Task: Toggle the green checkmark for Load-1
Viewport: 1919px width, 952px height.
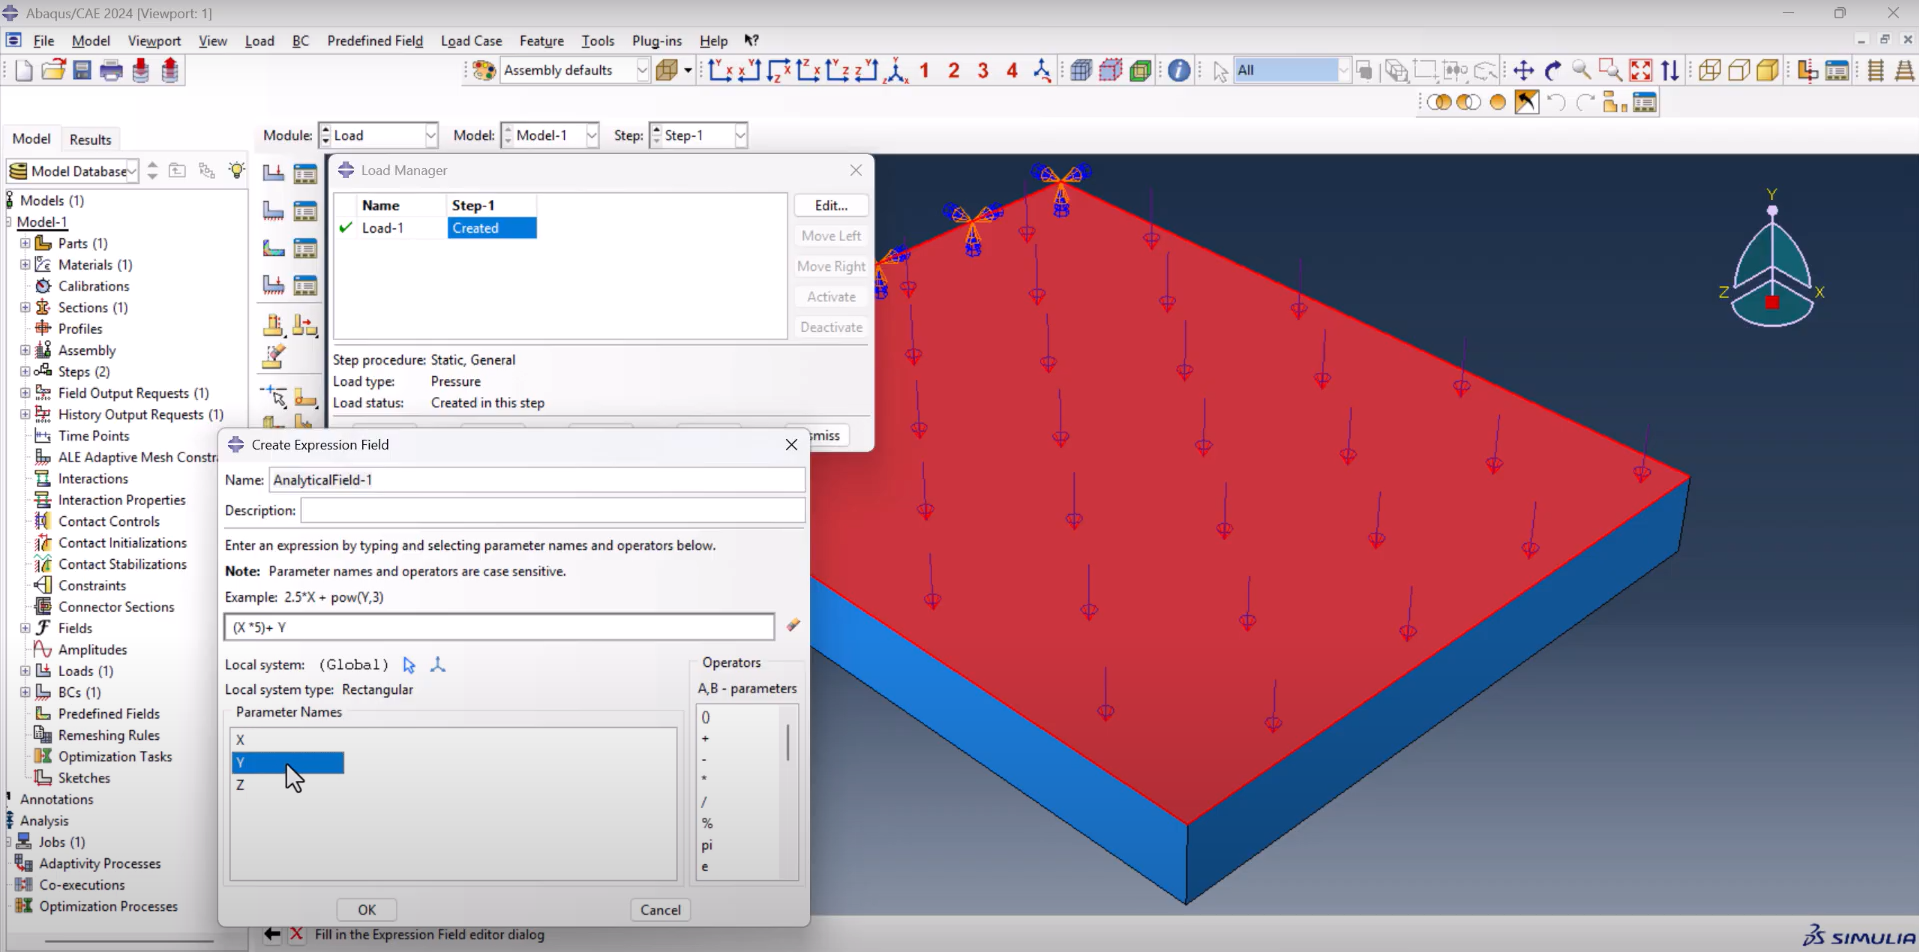Action: pyautogui.click(x=346, y=228)
